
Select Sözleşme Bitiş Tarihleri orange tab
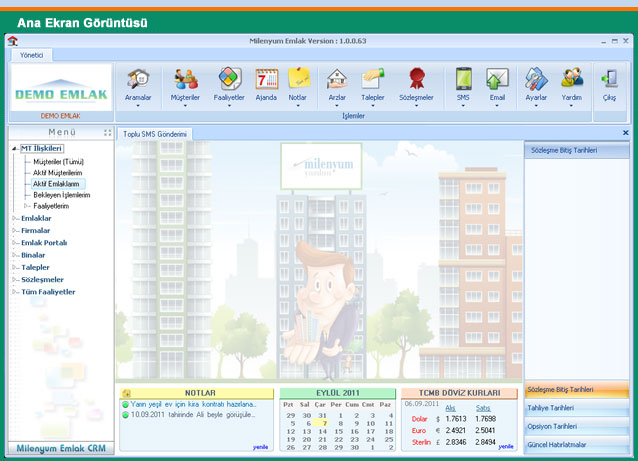click(x=577, y=390)
